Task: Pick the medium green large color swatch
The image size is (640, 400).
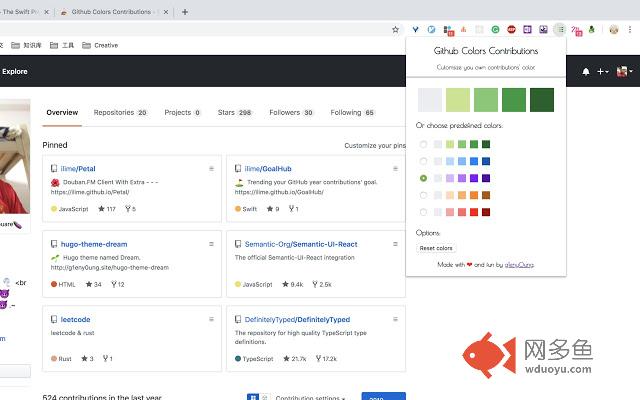Action: pyautogui.click(x=486, y=100)
